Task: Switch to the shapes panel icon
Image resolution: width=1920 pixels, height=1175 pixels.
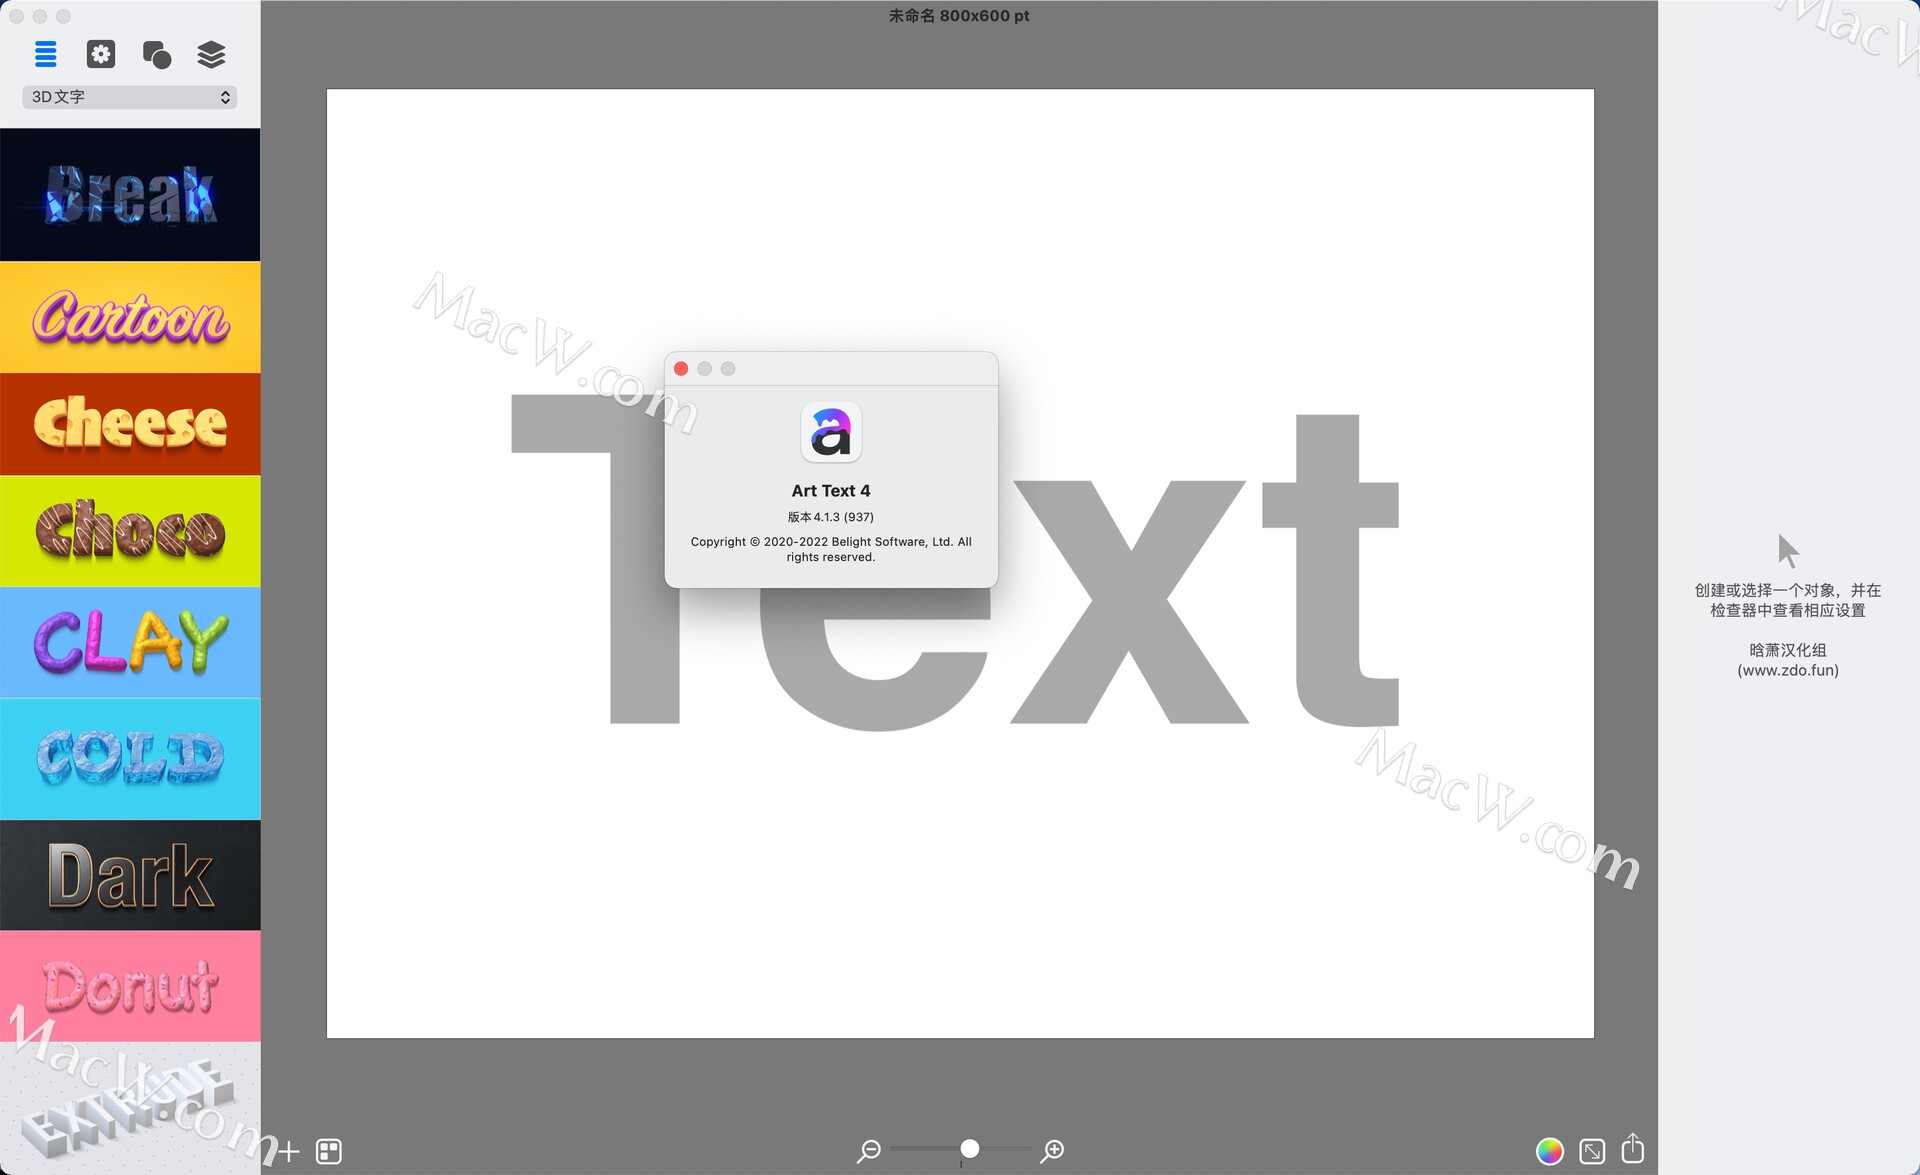Action: (157, 54)
